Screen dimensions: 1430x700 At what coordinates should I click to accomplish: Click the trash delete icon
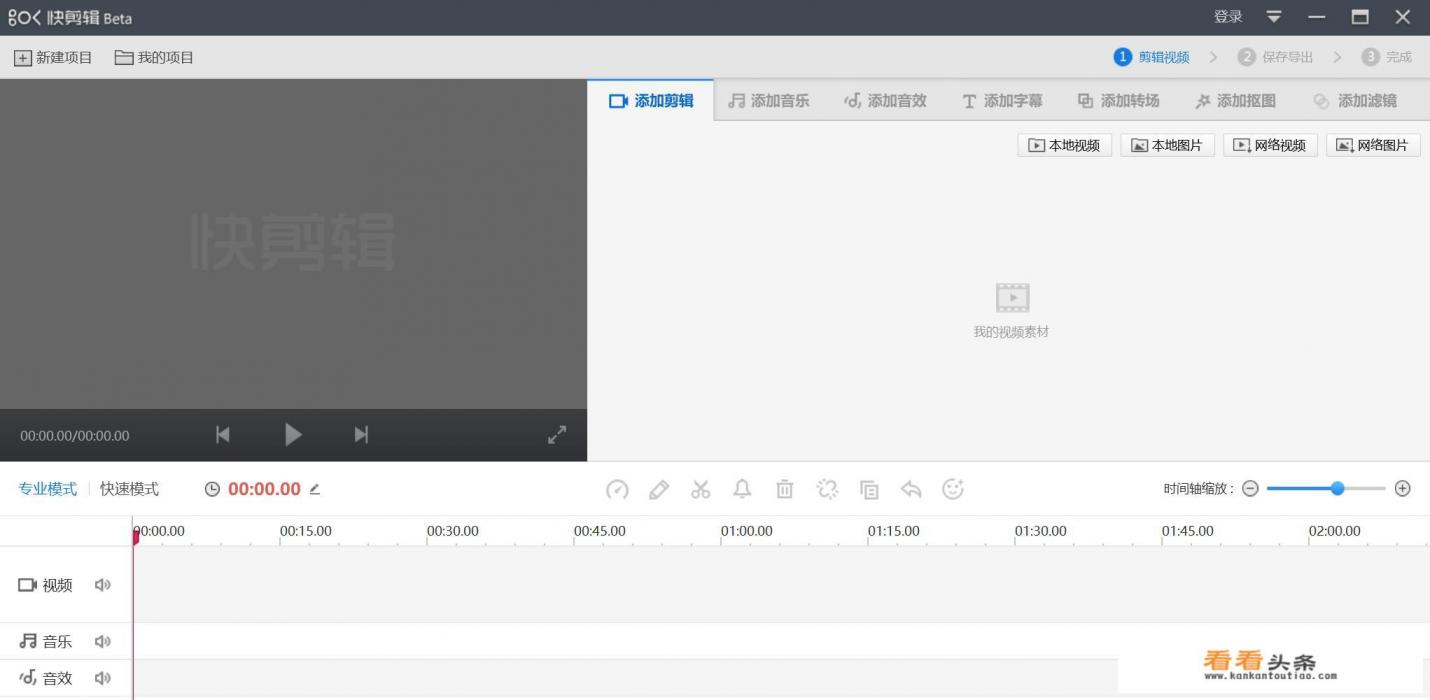point(785,489)
